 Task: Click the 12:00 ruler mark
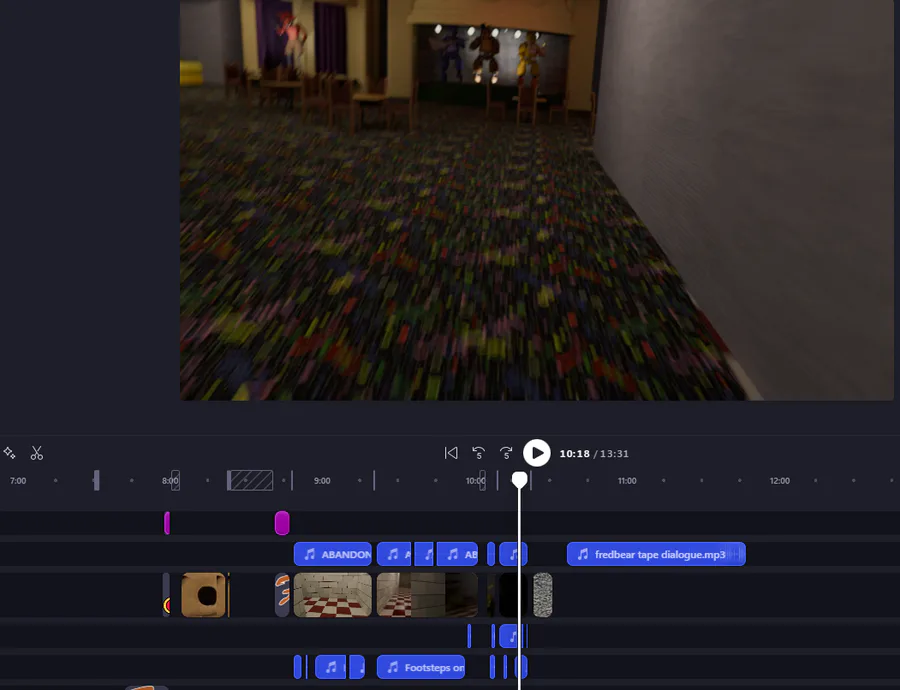(779, 481)
